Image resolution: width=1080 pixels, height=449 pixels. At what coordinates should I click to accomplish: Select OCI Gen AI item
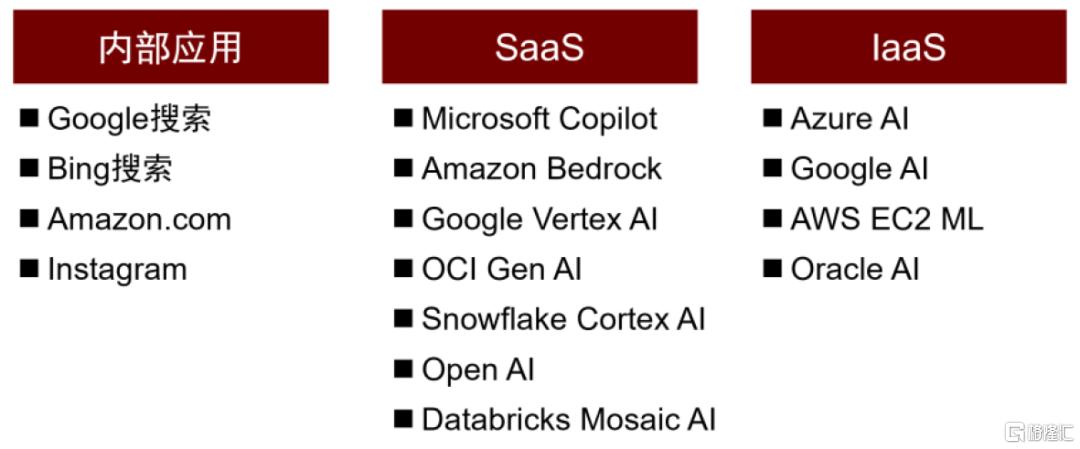tap(501, 269)
